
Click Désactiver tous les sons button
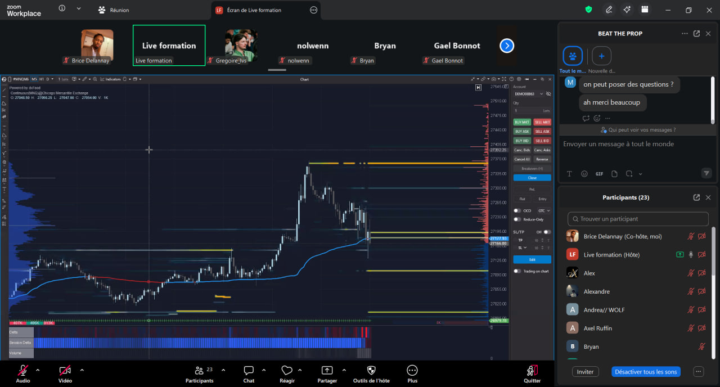pyautogui.click(x=646, y=372)
